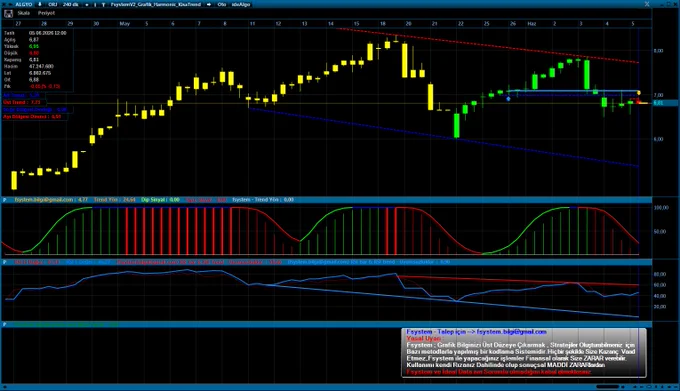Click the T text tool icon in the title bar

103,4
